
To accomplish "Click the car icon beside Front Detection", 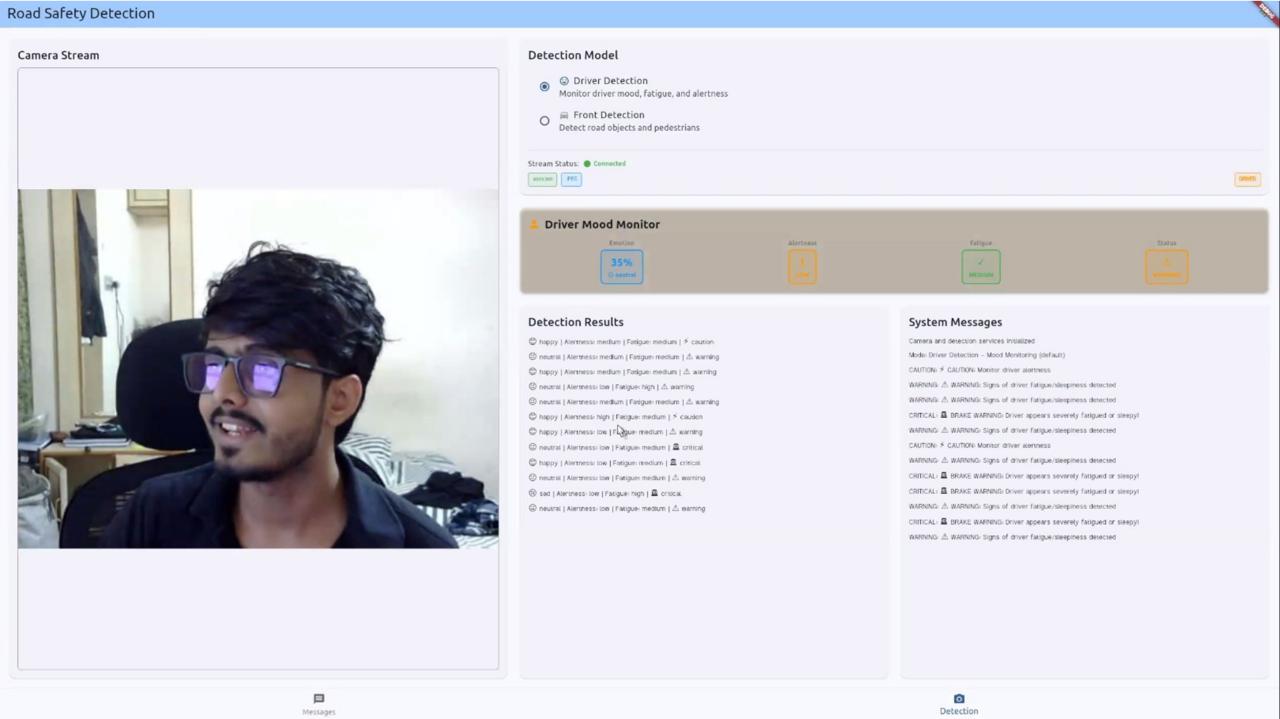I will [564, 115].
